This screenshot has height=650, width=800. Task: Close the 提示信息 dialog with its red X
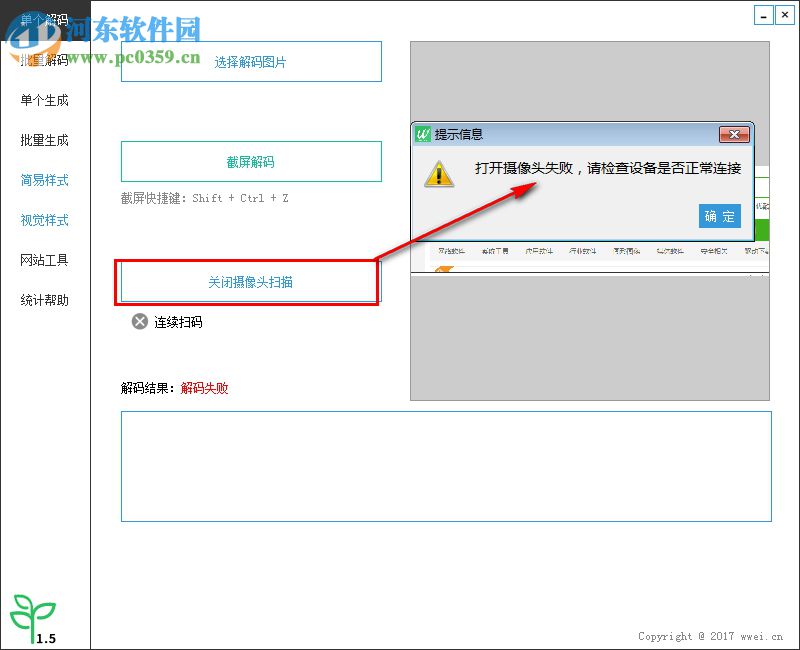(x=734, y=134)
